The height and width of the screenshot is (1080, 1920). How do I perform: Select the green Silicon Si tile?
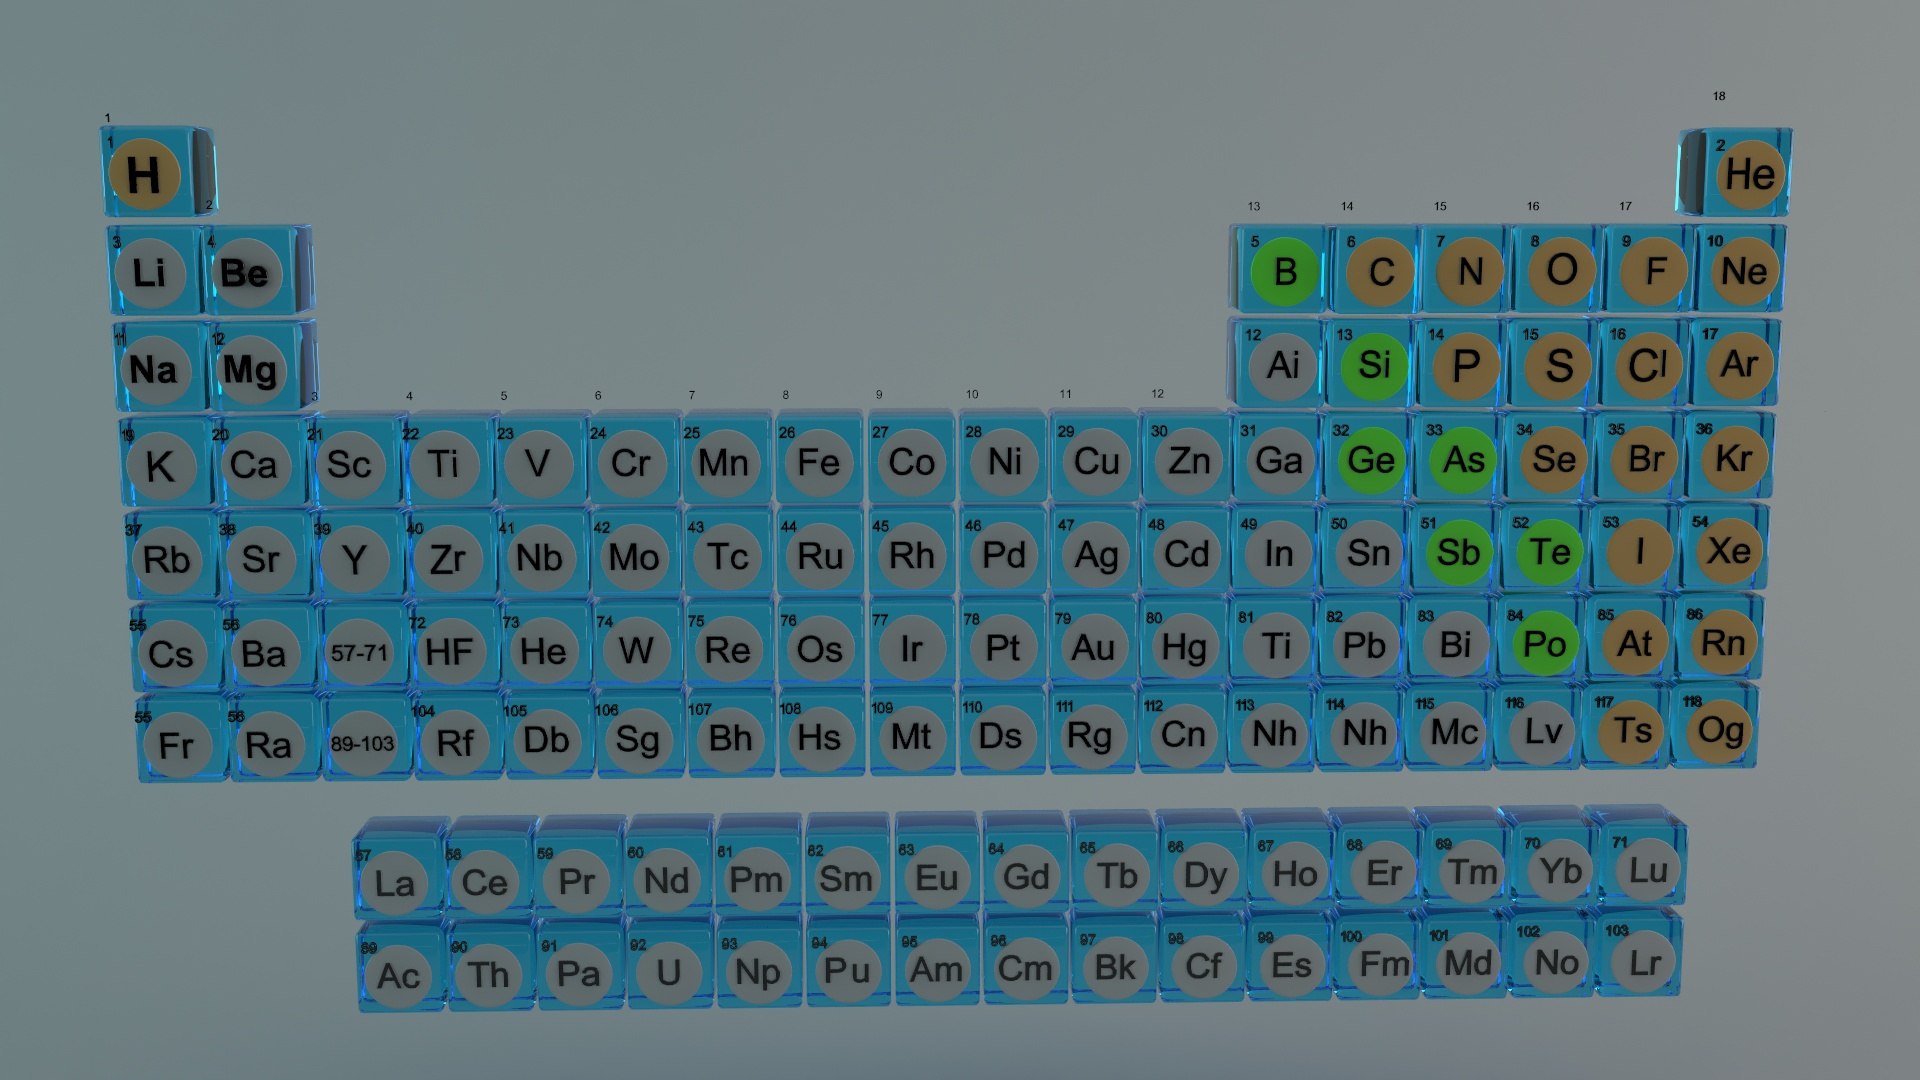[1371, 363]
